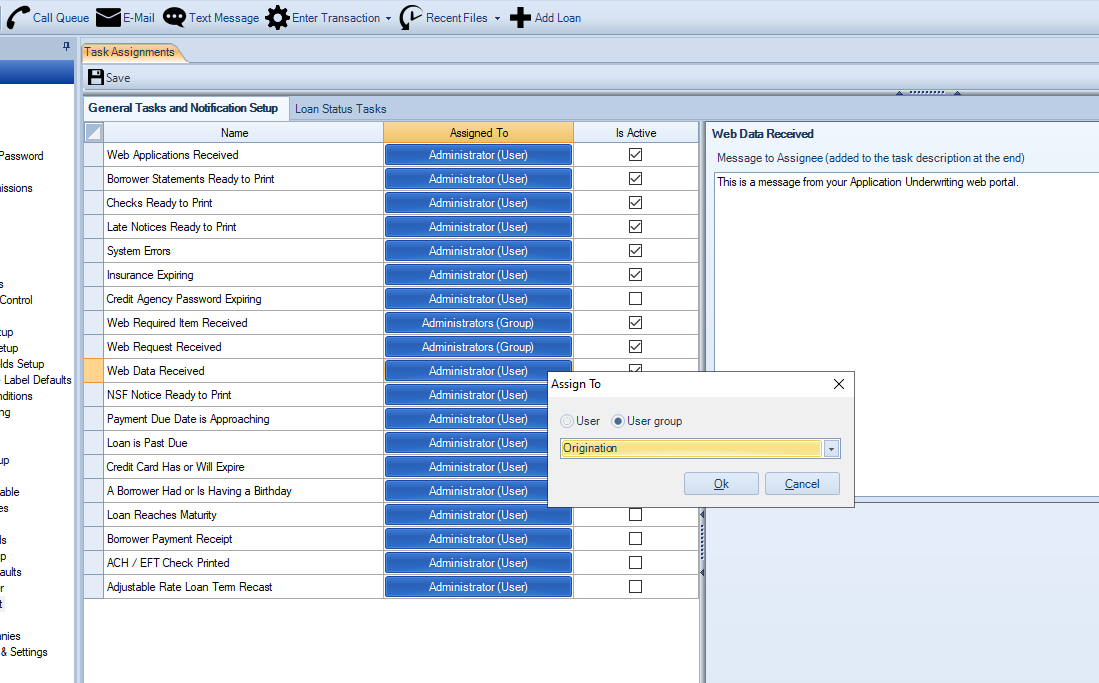
Task: Select Payment Due Date is Approaching row
Action: coord(243,419)
